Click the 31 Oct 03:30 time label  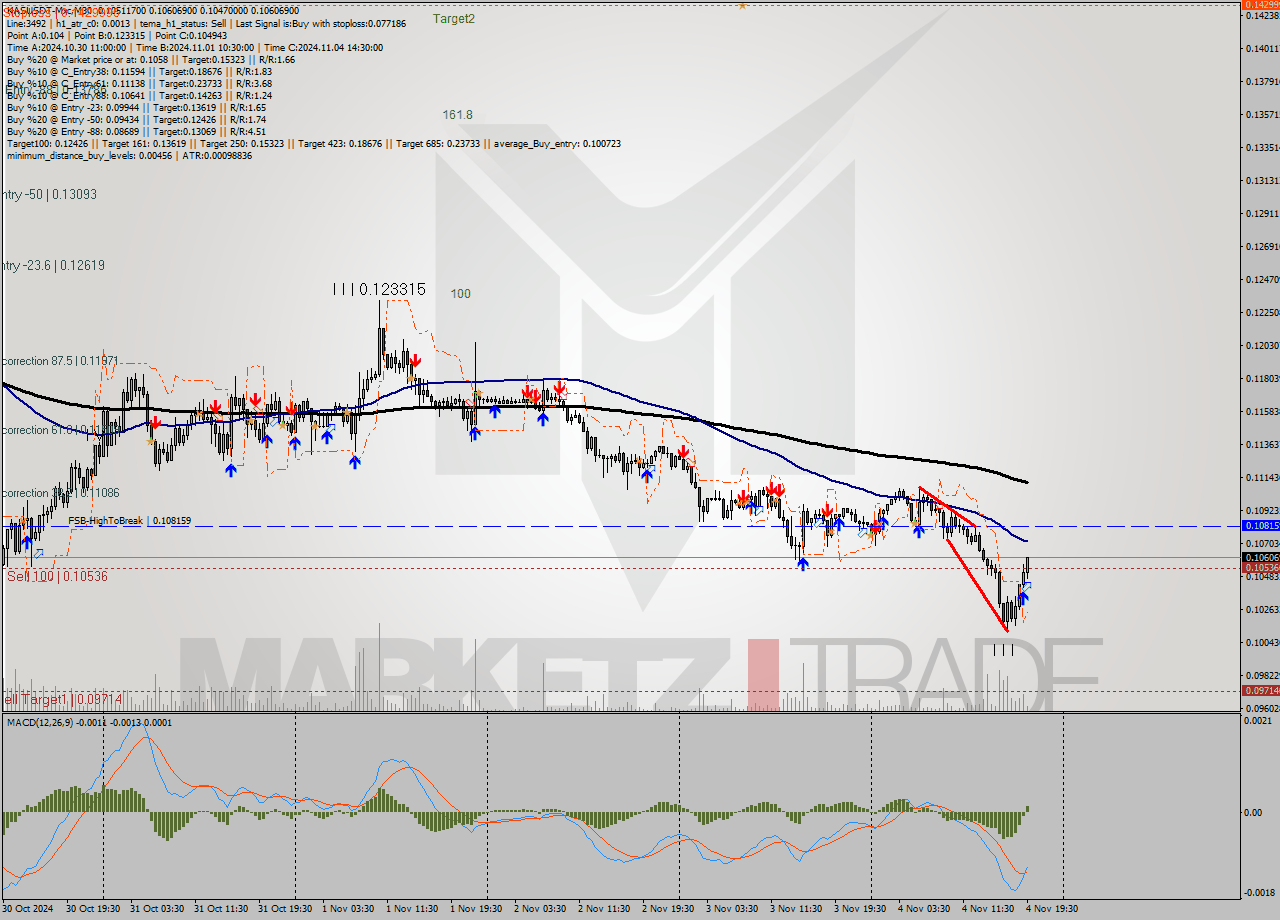pyautogui.click(x=158, y=909)
